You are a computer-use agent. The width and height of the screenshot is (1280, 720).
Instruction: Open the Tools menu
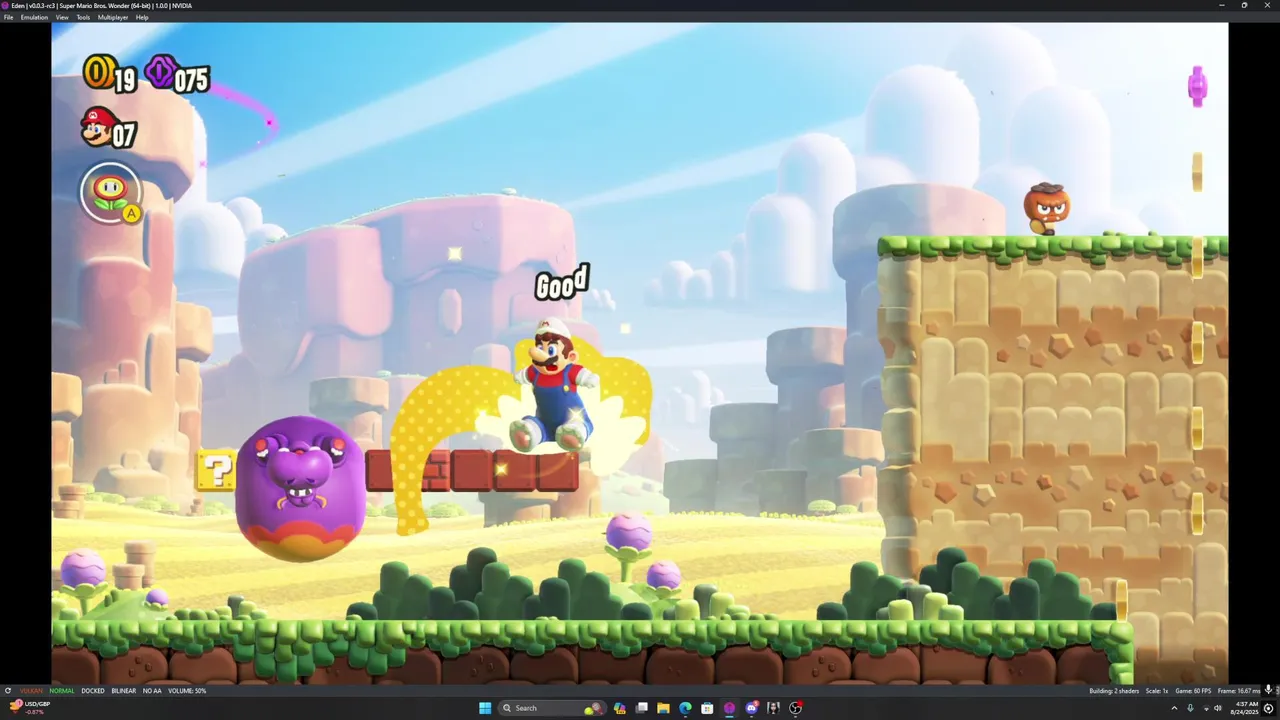tap(83, 17)
